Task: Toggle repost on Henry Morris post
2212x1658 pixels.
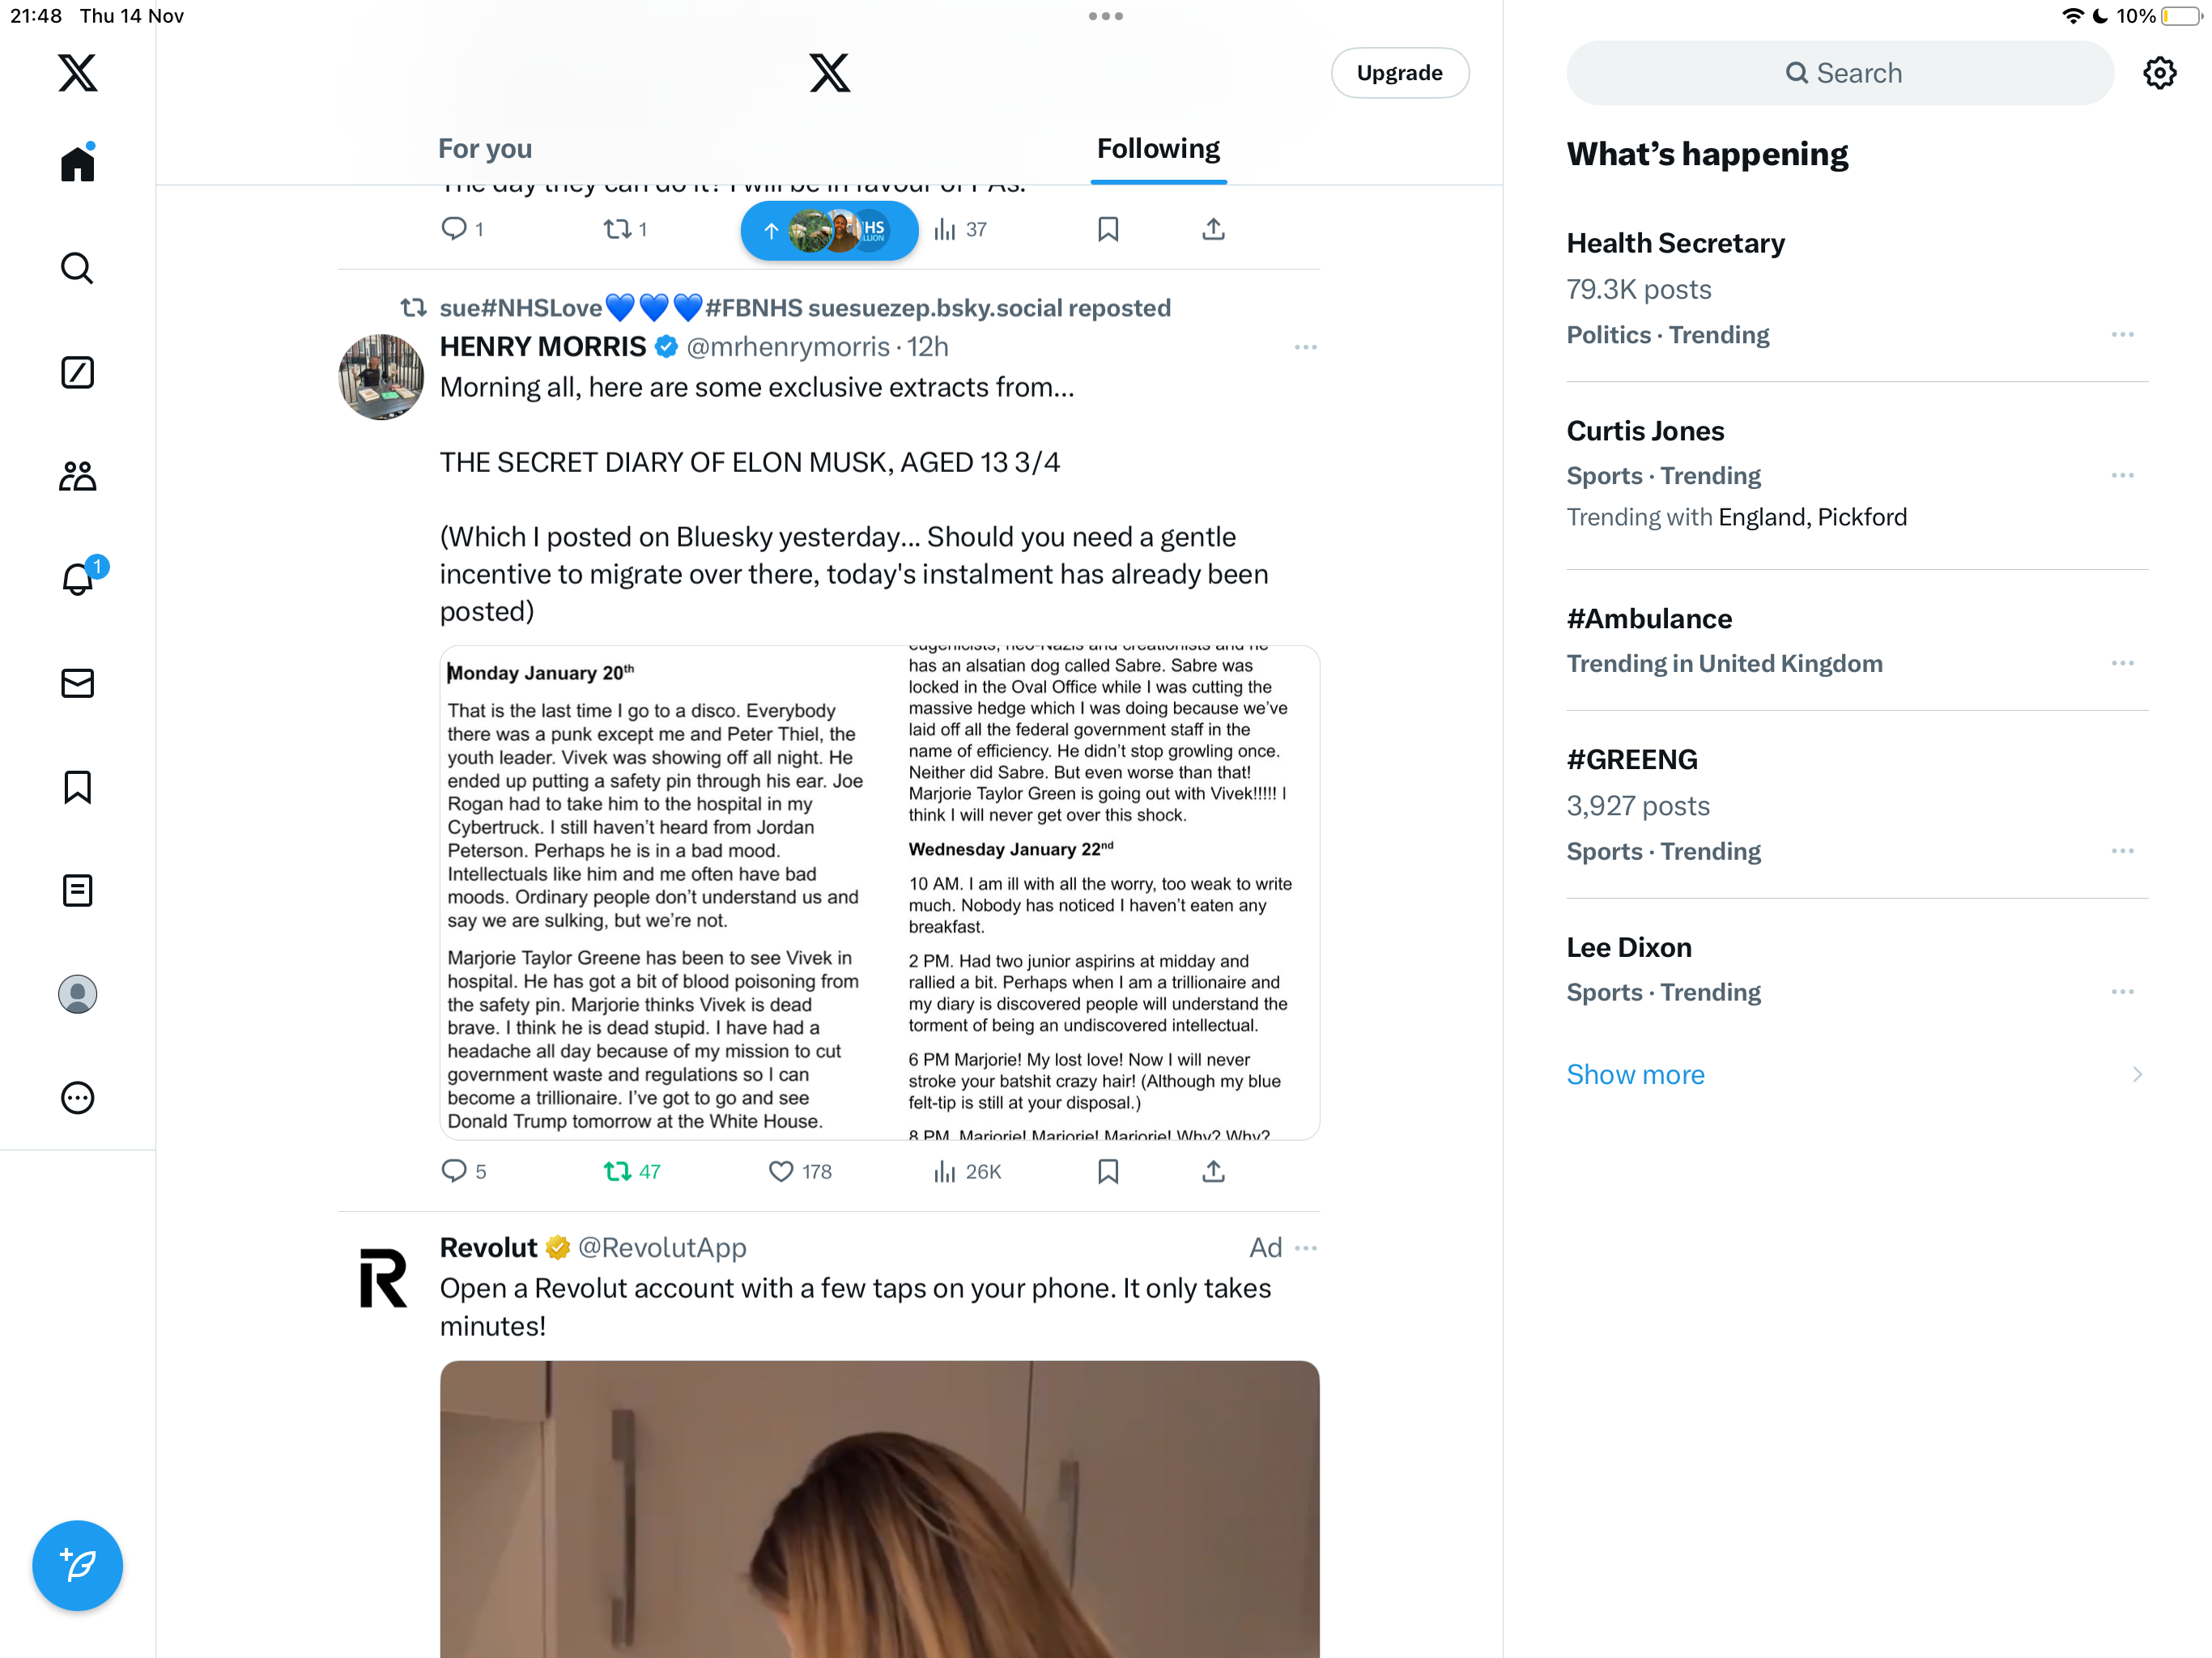Action: [632, 1171]
